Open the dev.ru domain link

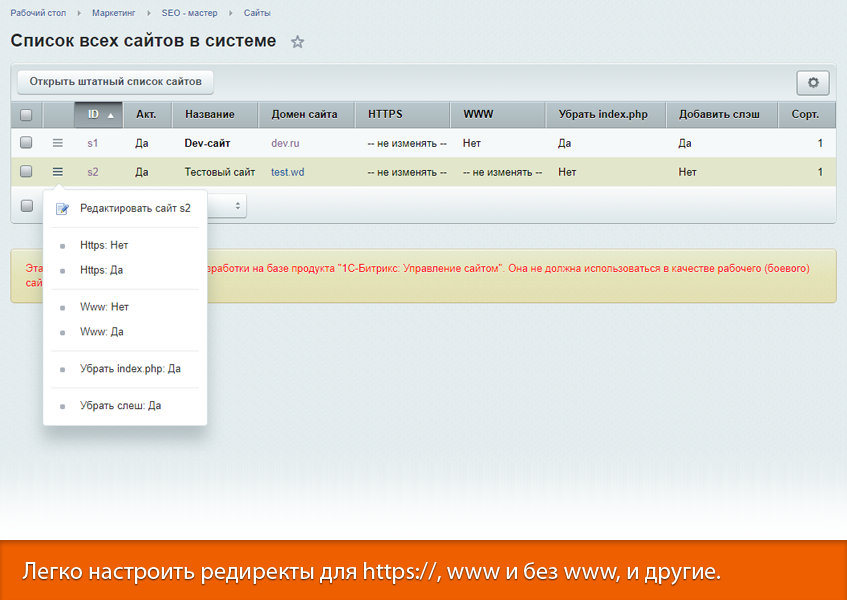click(285, 143)
